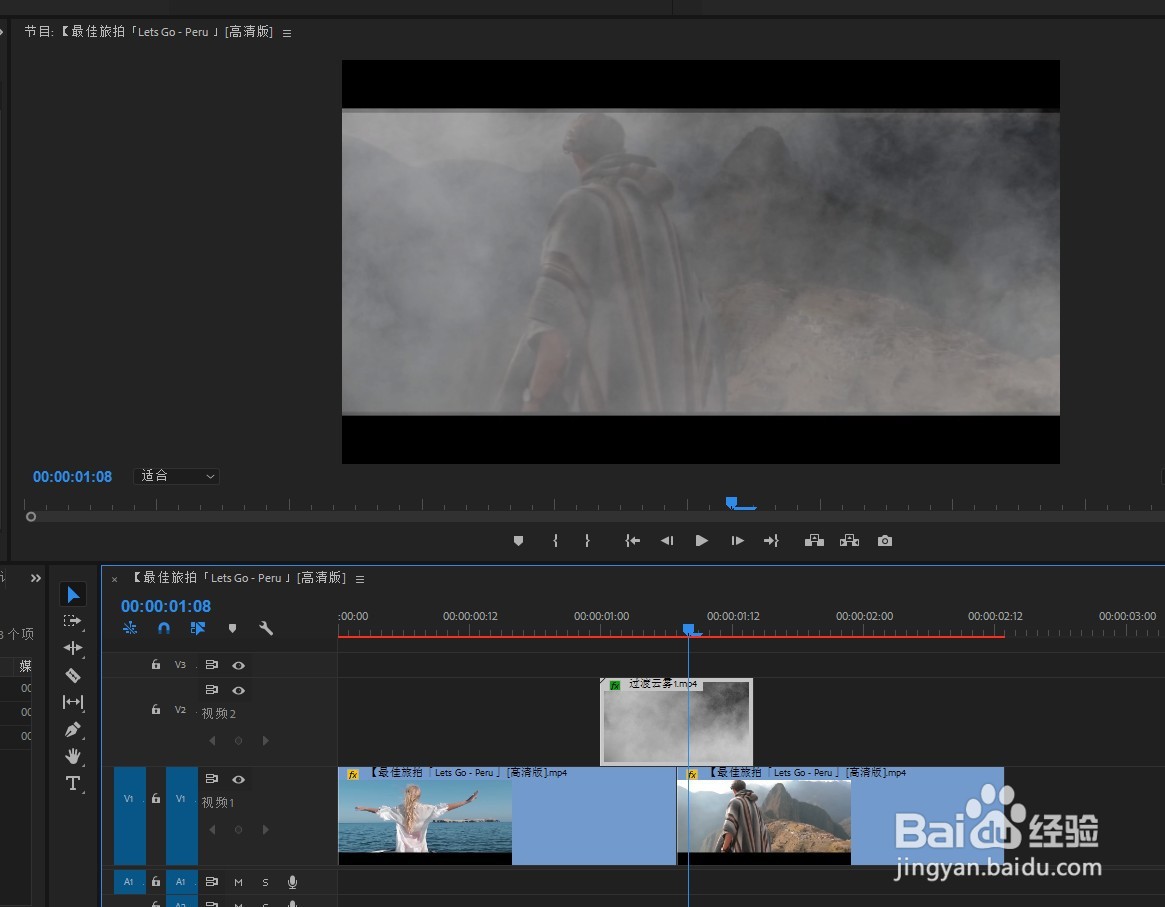1165x907 pixels.
Task: Click the program monitor playhead
Action: [x=732, y=503]
